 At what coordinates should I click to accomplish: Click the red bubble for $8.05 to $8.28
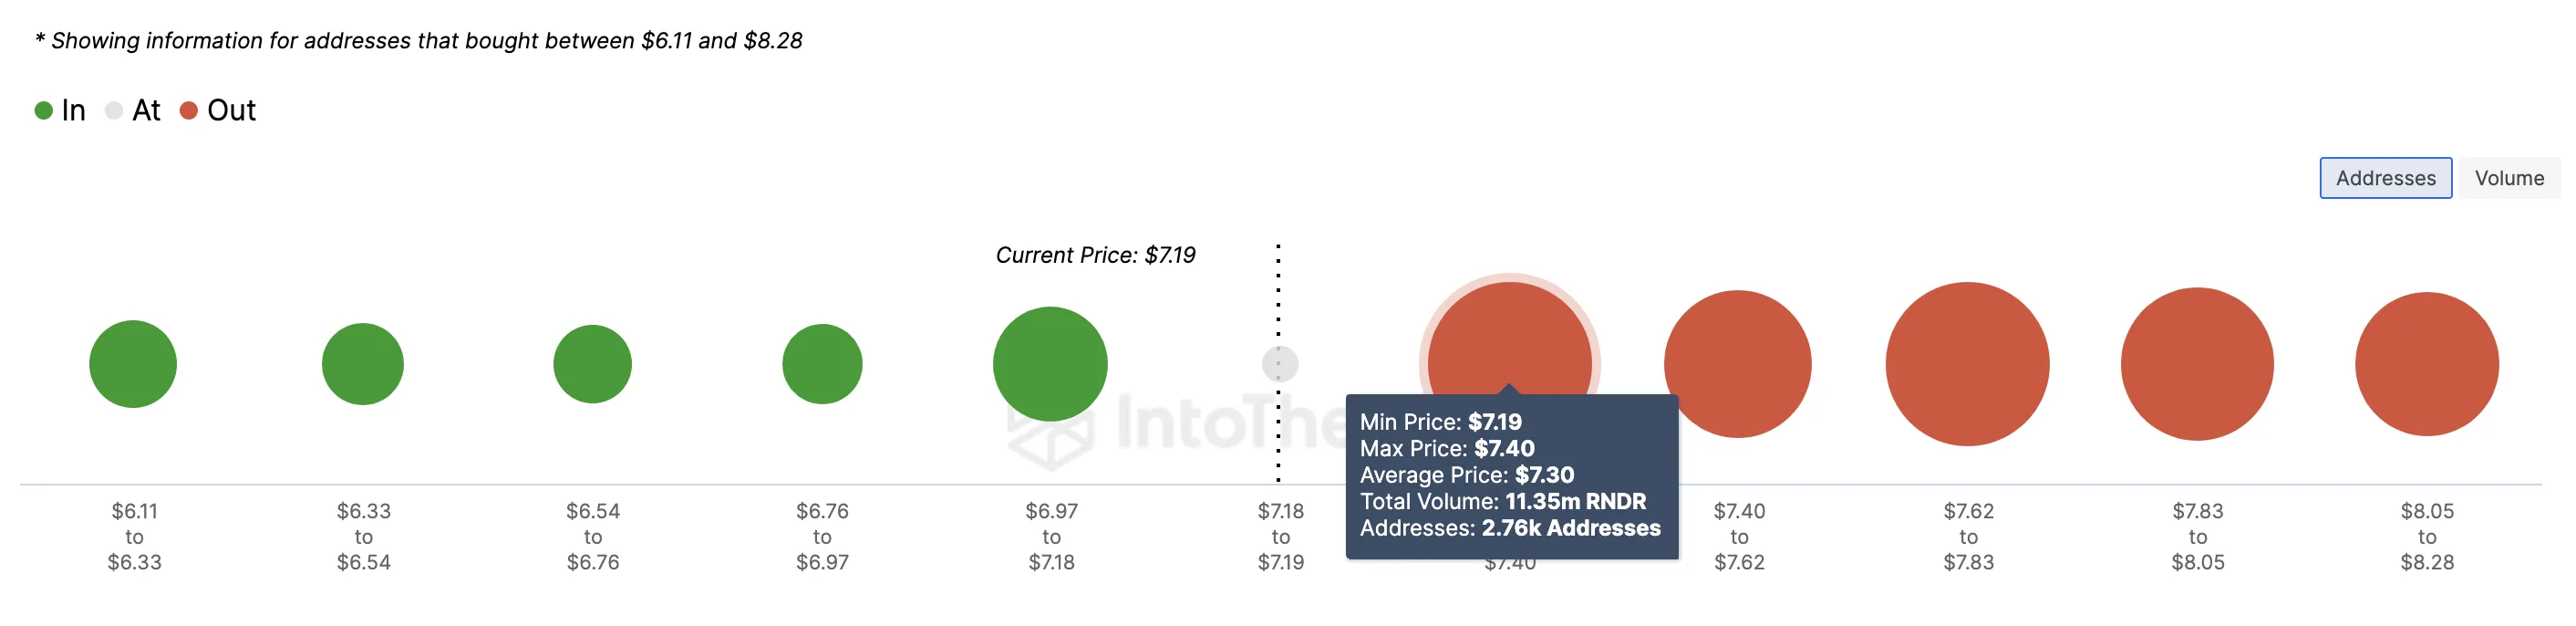(2427, 364)
